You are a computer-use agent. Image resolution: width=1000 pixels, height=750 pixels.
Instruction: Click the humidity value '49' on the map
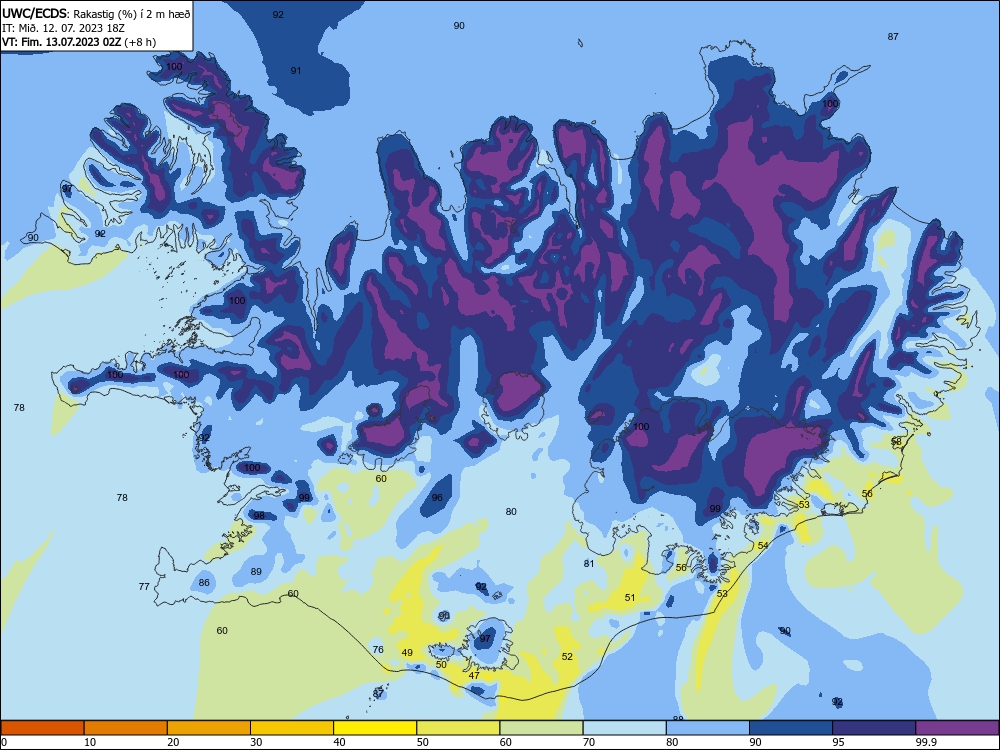coord(407,652)
